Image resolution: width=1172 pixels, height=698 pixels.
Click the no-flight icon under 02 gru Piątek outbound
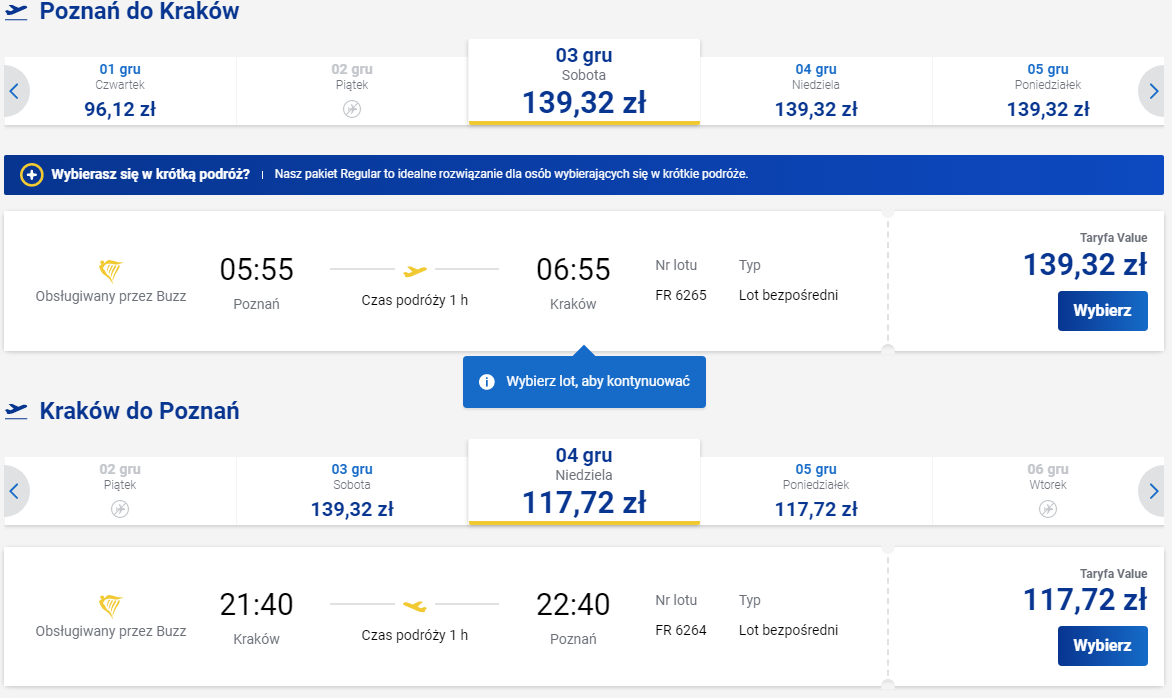click(x=352, y=109)
